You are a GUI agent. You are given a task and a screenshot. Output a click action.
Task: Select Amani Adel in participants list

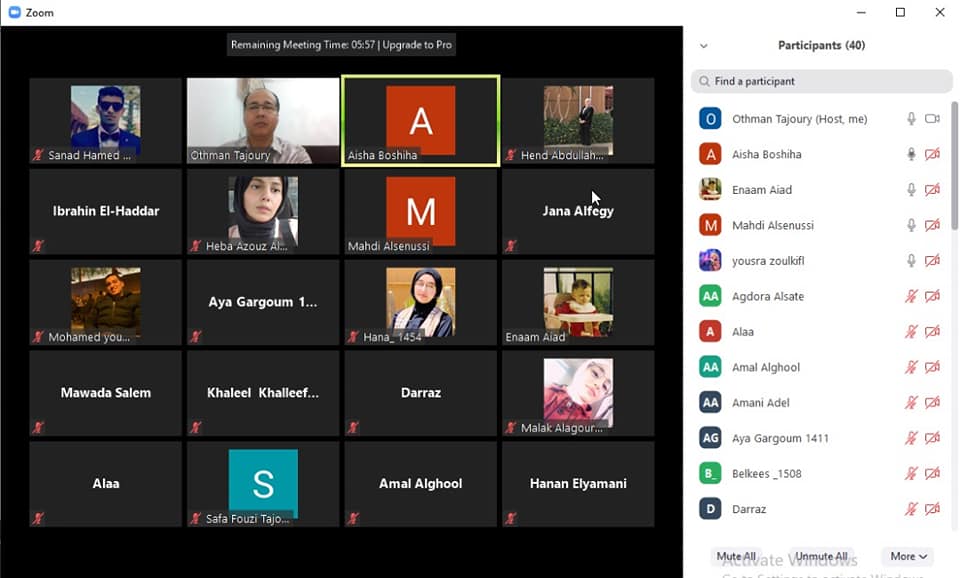coord(761,403)
